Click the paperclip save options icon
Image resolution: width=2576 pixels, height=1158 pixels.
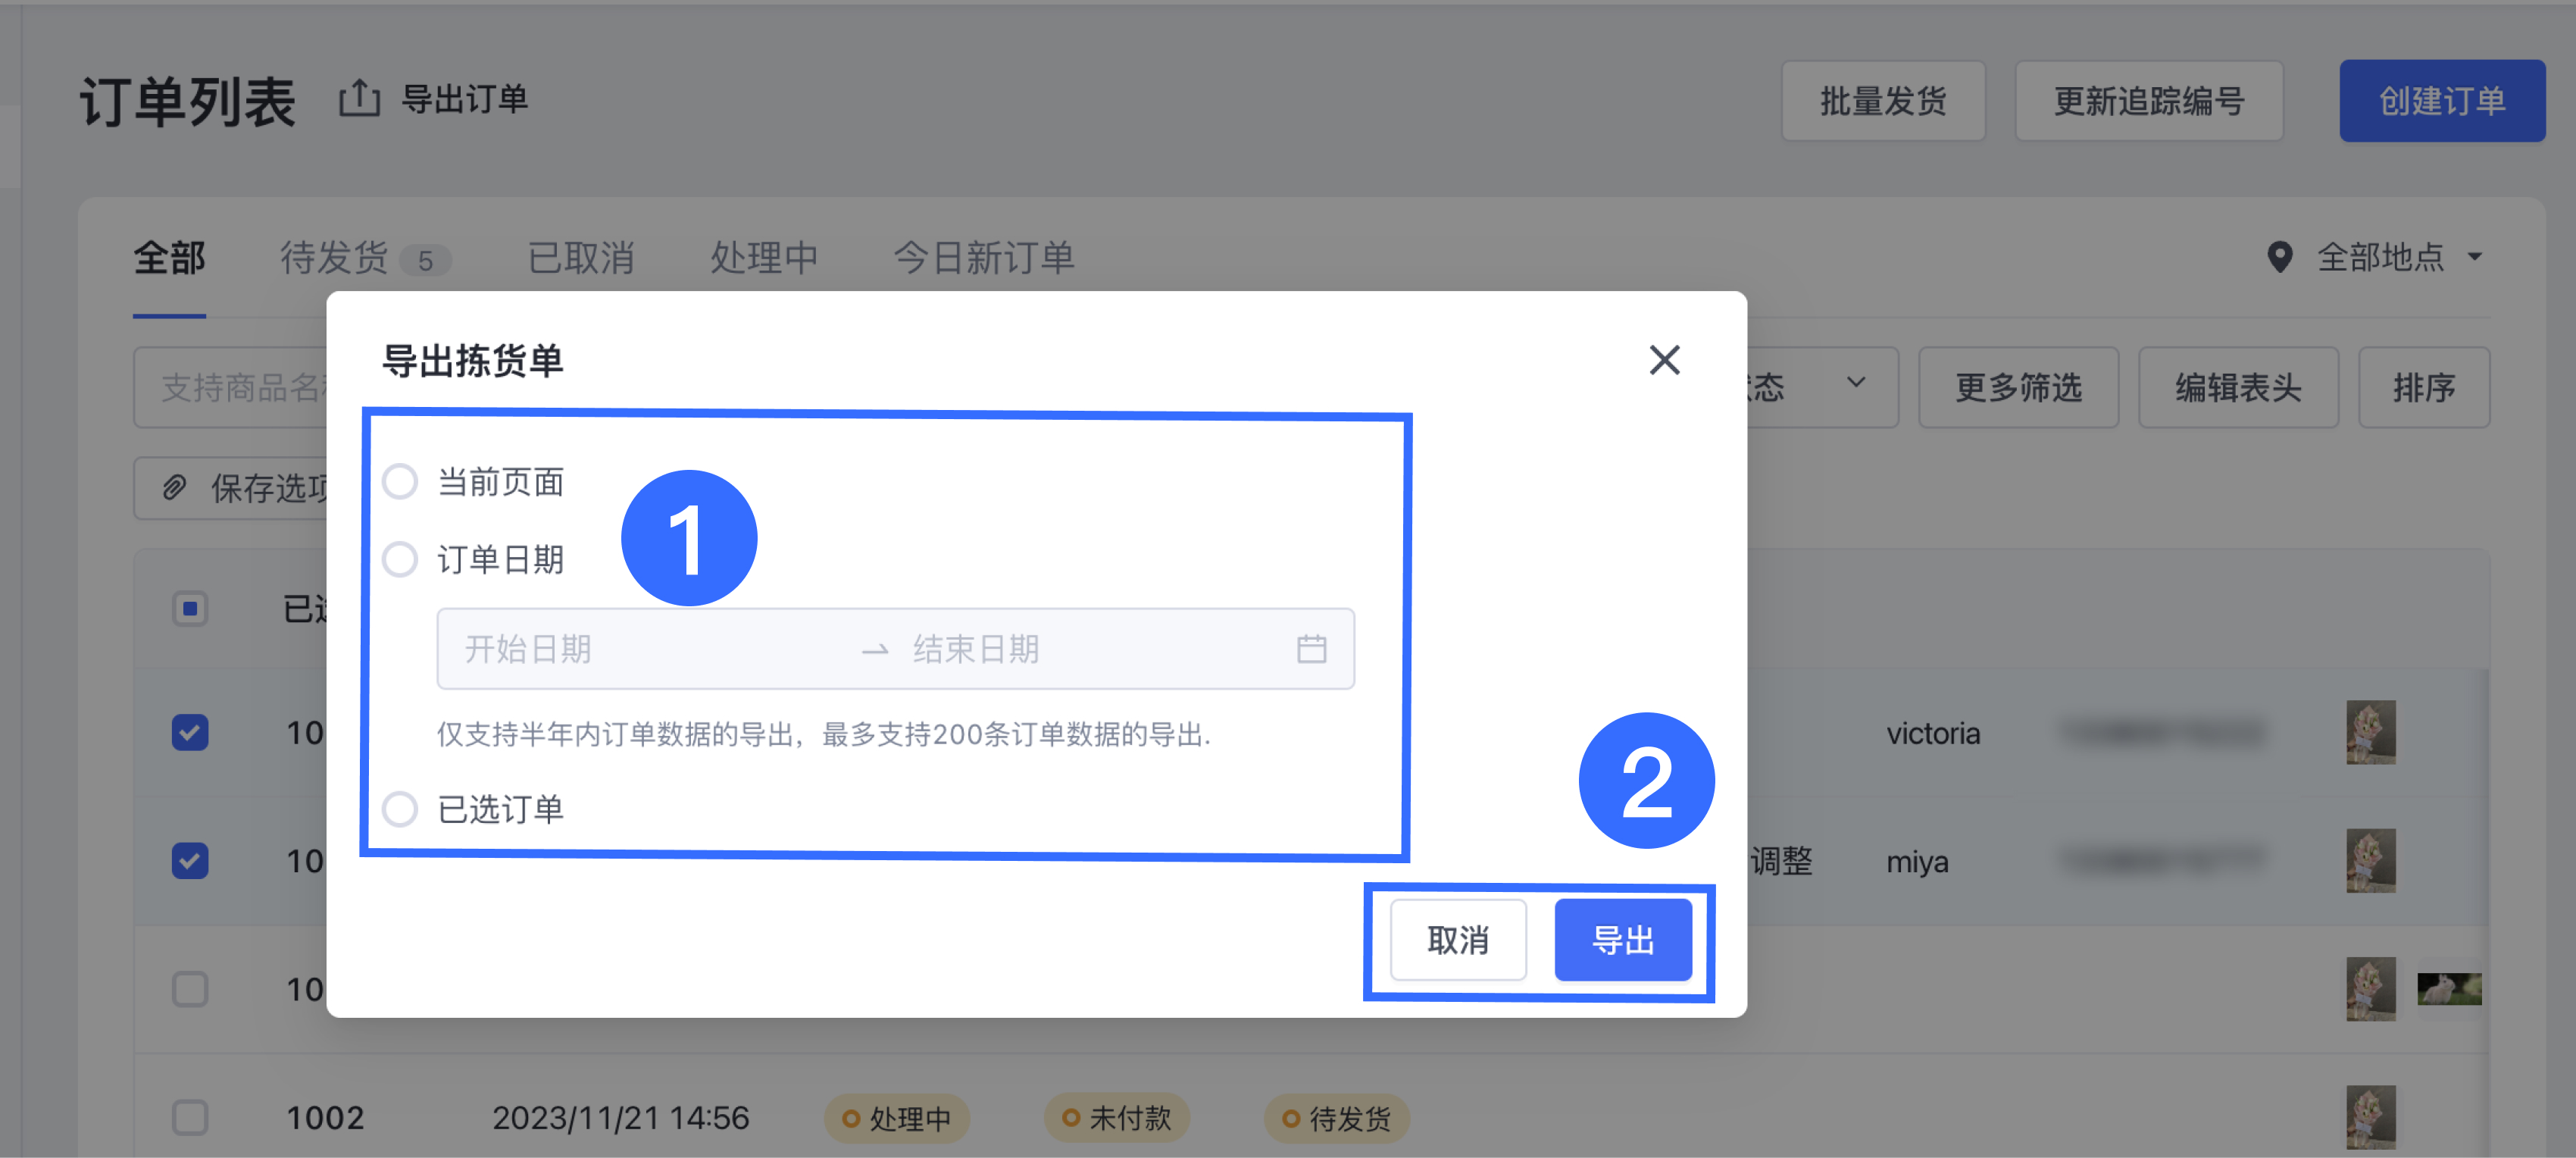(x=175, y=488)
